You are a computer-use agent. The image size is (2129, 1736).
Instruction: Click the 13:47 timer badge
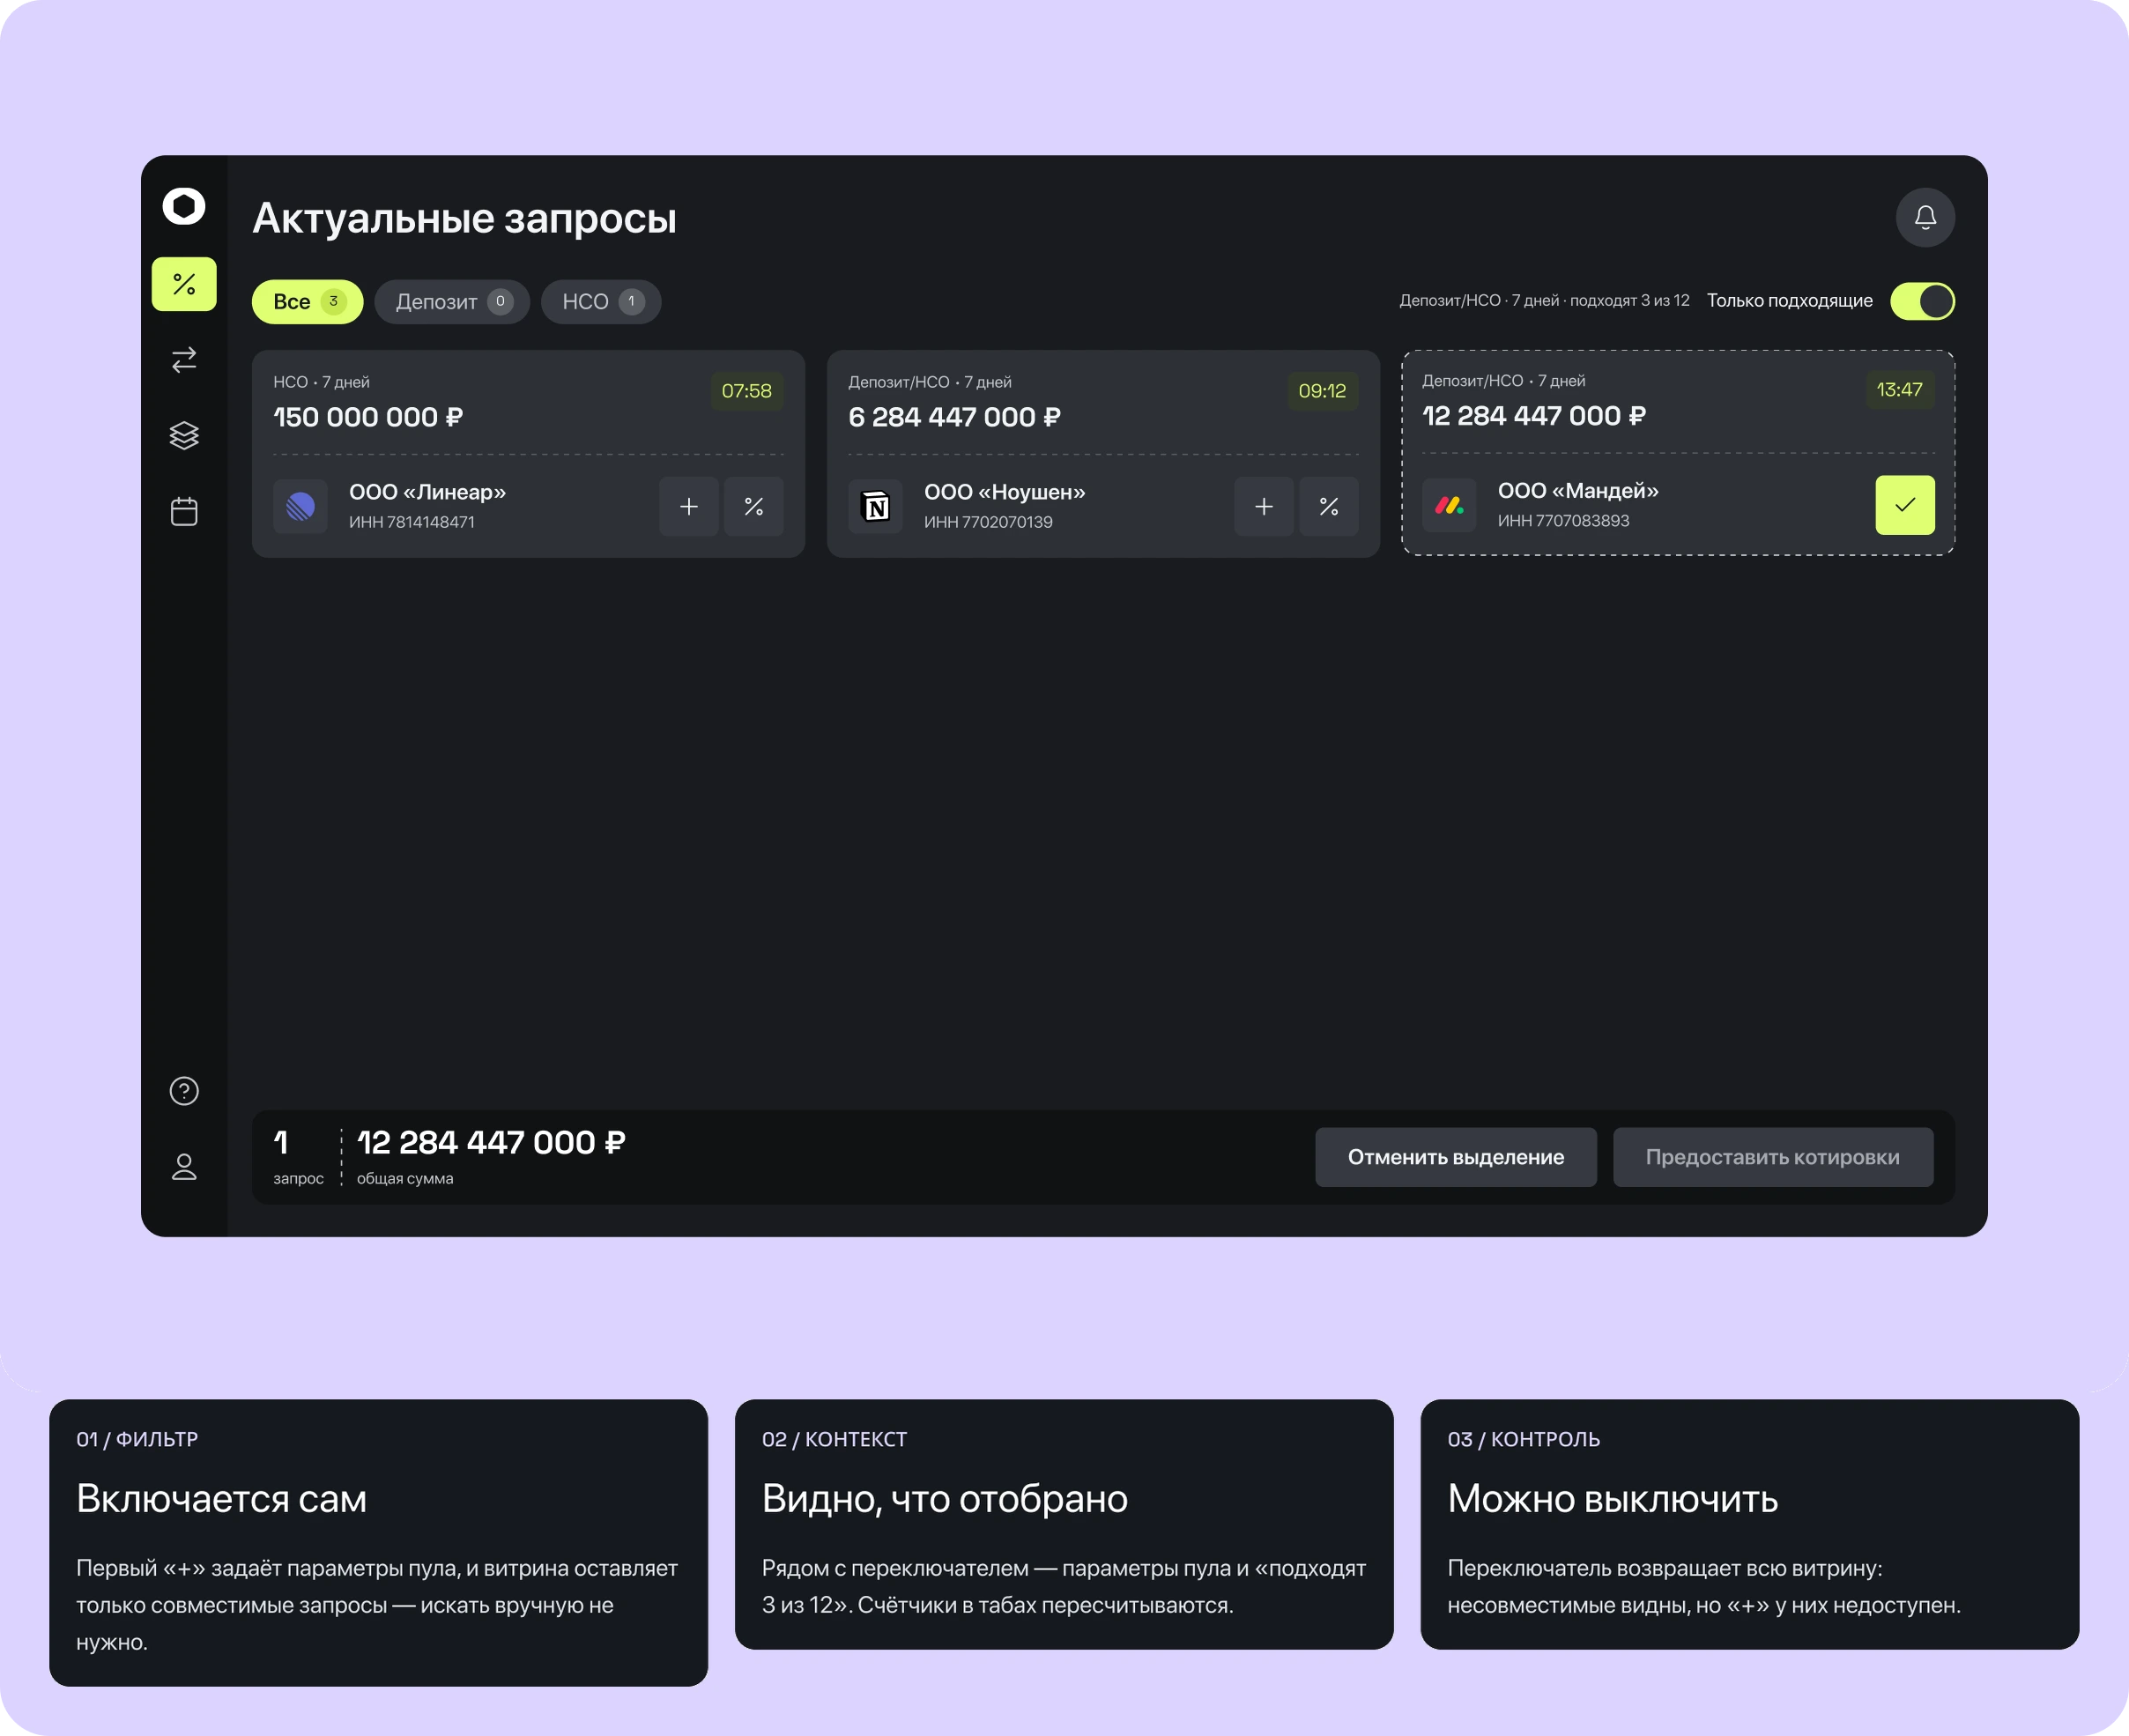(1899, 389)
